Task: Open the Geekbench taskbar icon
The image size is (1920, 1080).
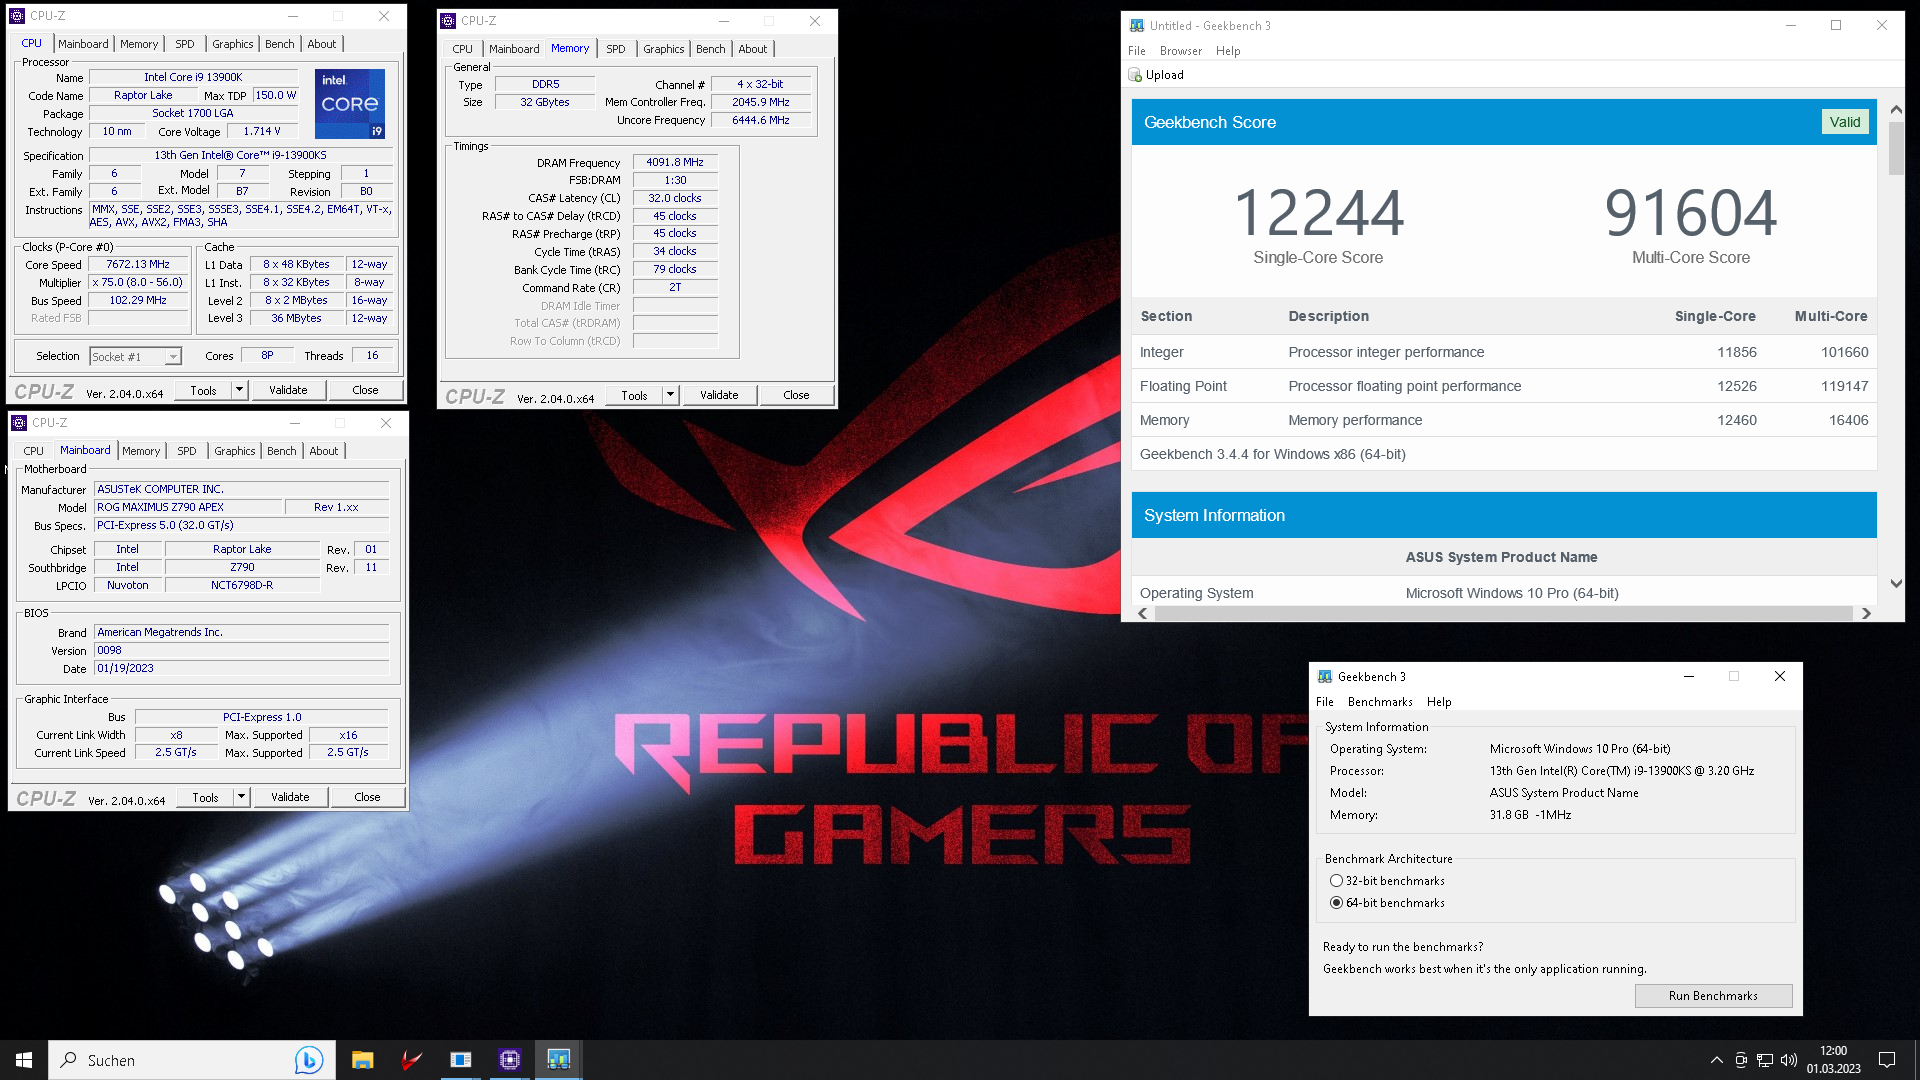Action: tap(558, 1060)
